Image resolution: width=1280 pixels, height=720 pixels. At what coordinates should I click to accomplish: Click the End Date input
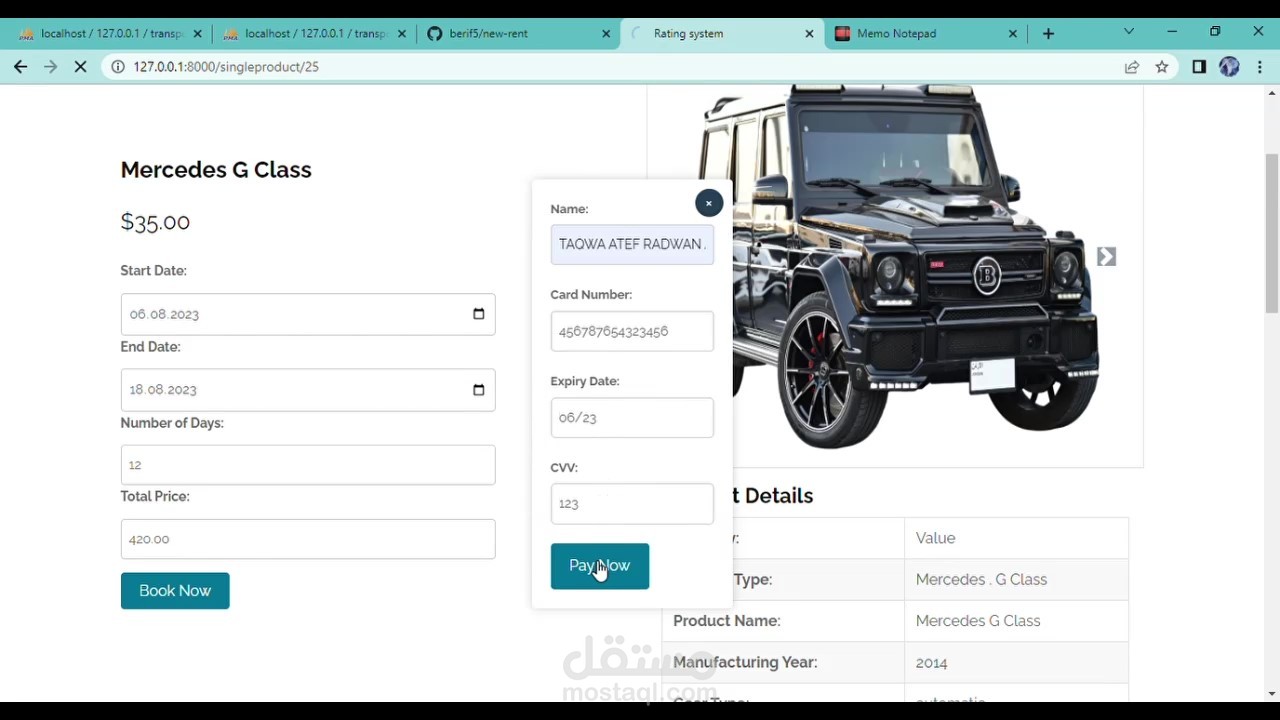pos(308,390)
